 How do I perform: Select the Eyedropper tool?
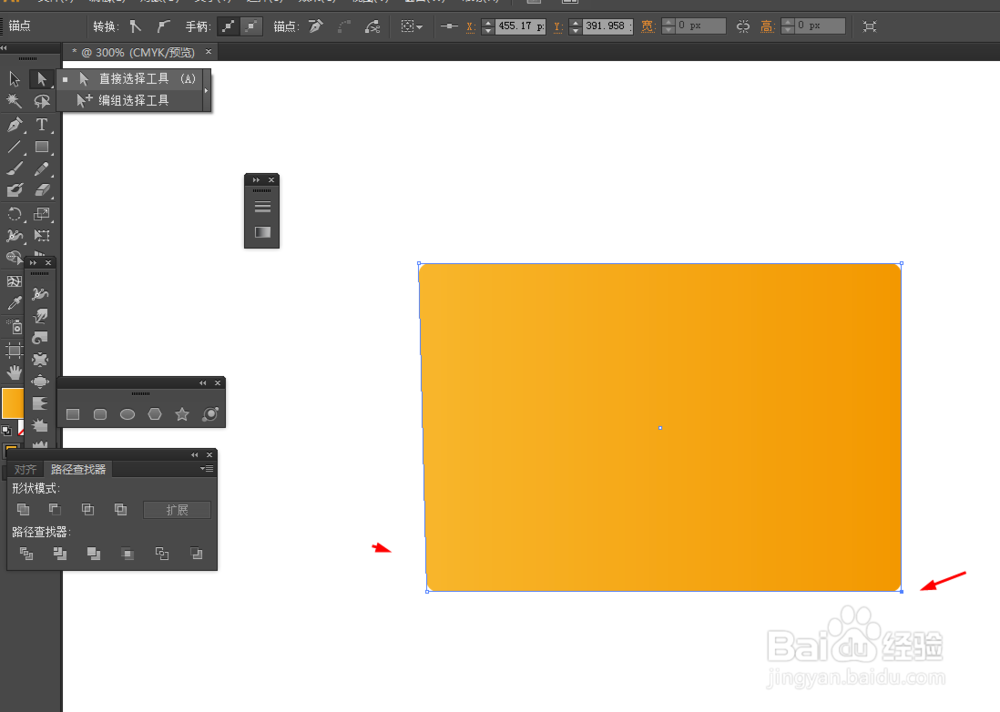tap(14, 303)
